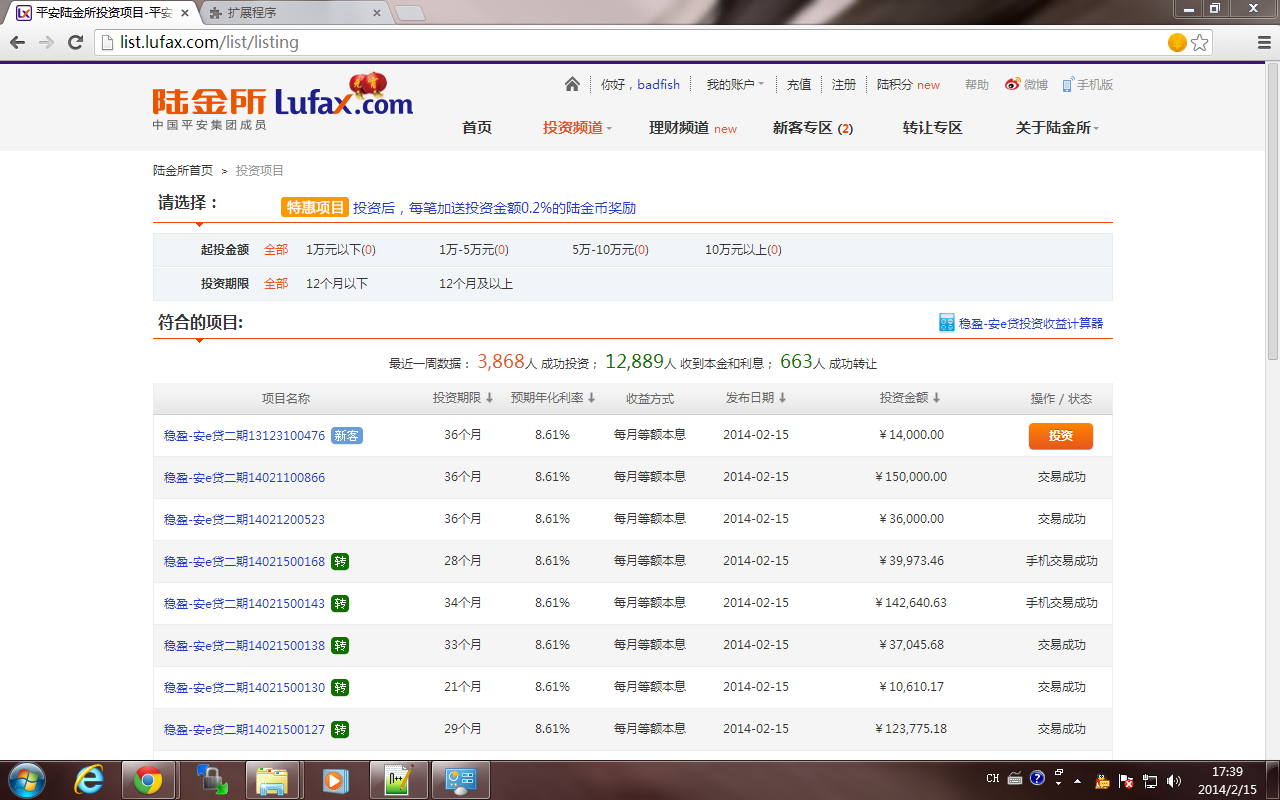Sort the list by 投资期限 column
The height and width of the screenshot is (800, 1280).
[x=463, y=398]
